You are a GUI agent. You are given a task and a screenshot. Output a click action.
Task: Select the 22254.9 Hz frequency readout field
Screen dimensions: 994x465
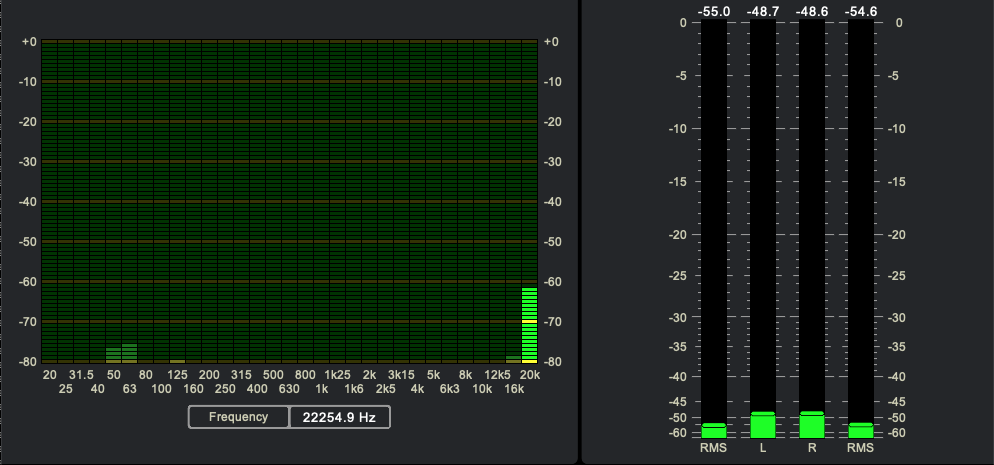[339, 417]
